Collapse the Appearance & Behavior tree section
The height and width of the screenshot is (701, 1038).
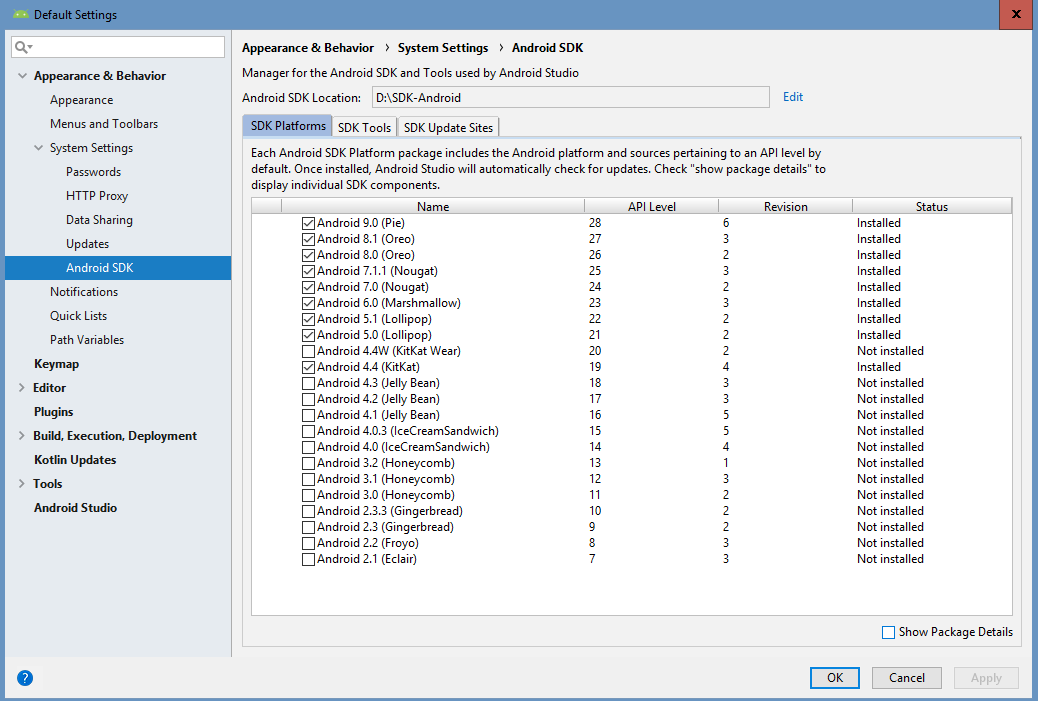pos(23,76)
